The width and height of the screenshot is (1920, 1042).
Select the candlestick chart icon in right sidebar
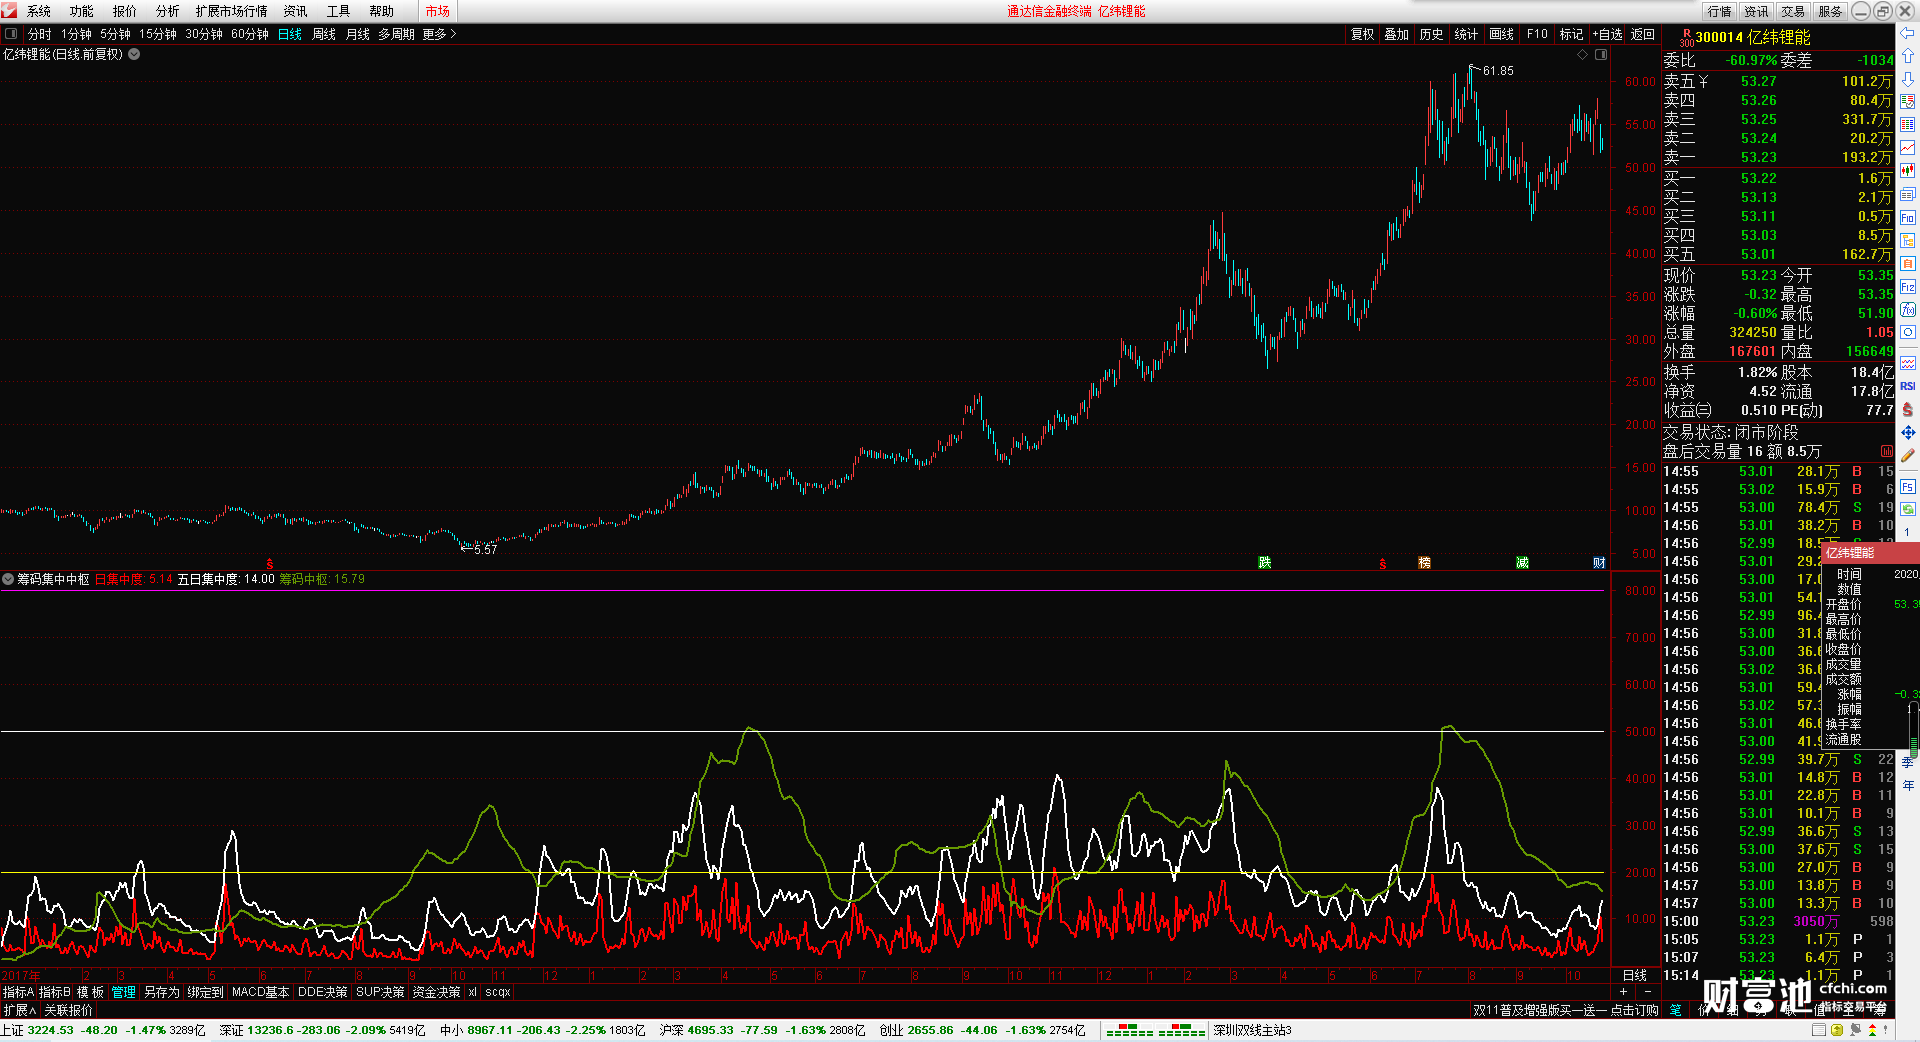click(1907, 171)
